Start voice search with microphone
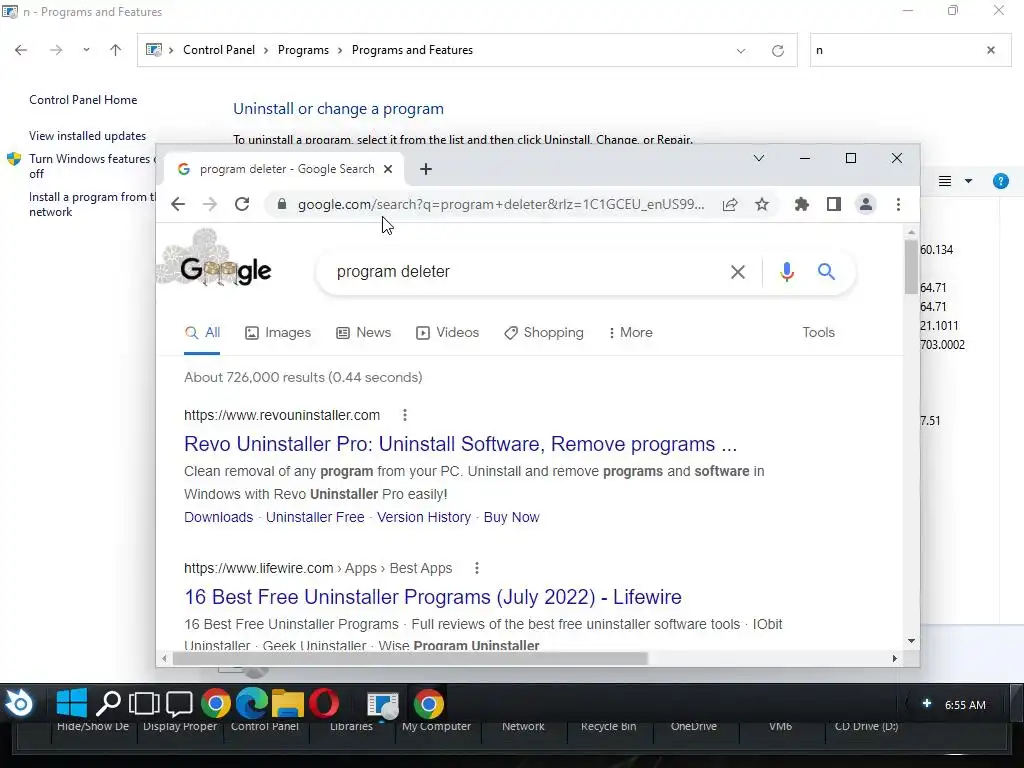This screenshot has width=1024, height=768. coord(787,272)
